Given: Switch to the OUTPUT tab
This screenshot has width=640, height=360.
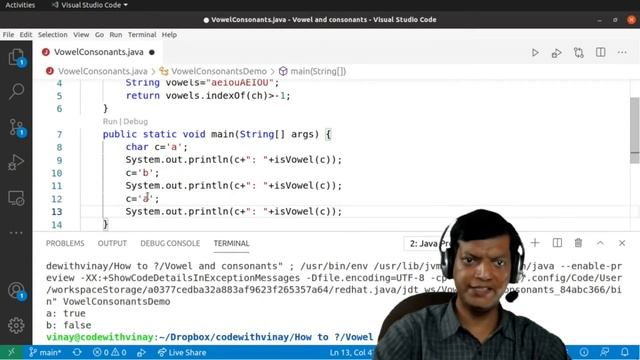Looking at the screenshot, I should click(112, 243).
